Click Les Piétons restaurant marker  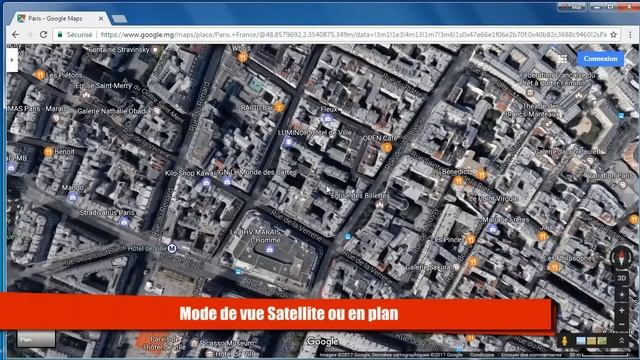coord(40,75)
